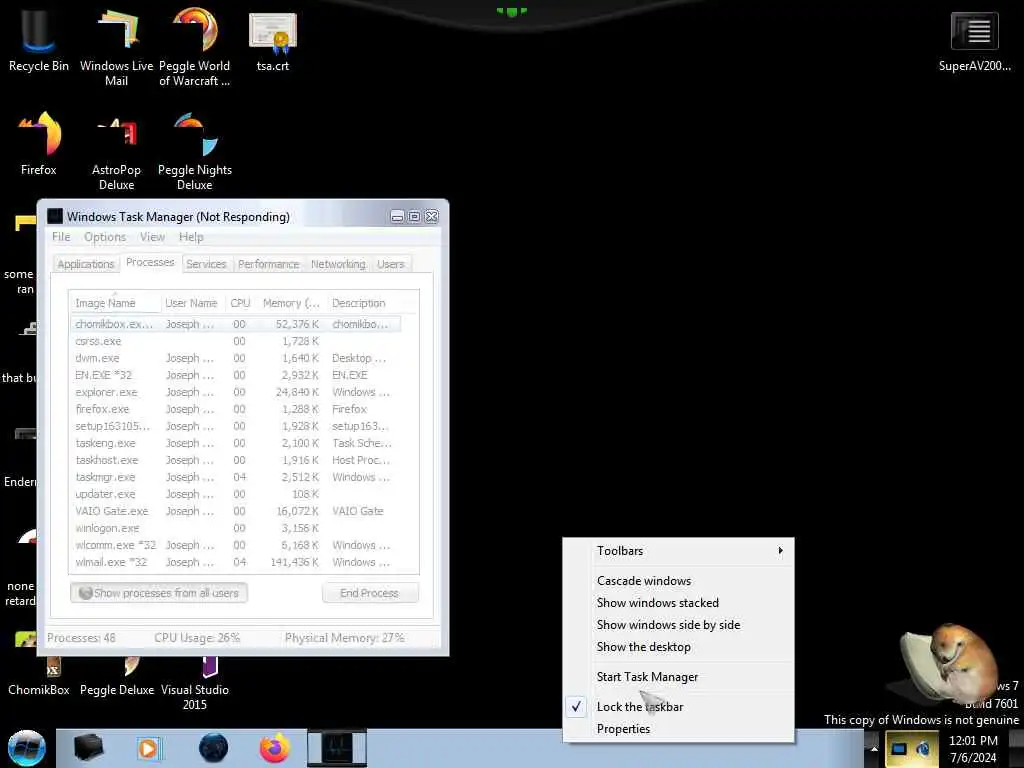Open the media player taskbar icon
This screenshot has height=768, width=1024.
pyautogui.click(x=149, y=748)
